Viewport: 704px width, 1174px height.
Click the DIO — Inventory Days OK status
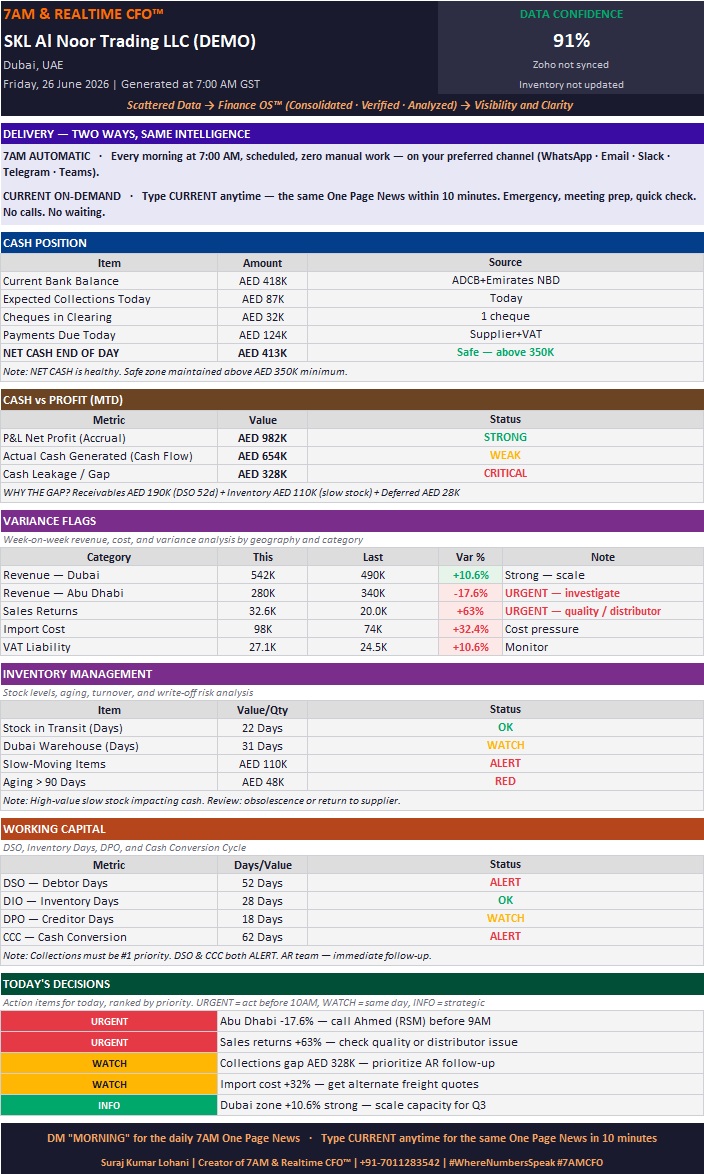[506, 900]
